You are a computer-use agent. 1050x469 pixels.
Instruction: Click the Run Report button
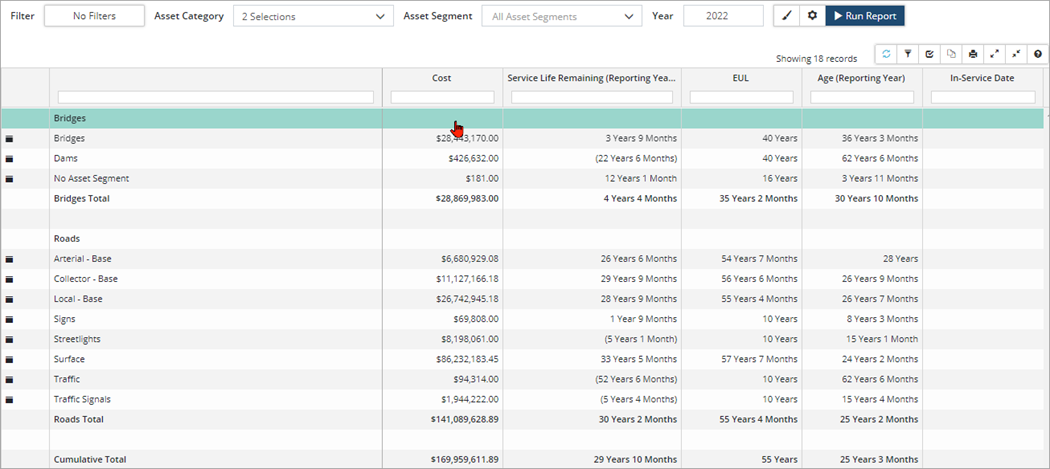click(x=865, y=16)
